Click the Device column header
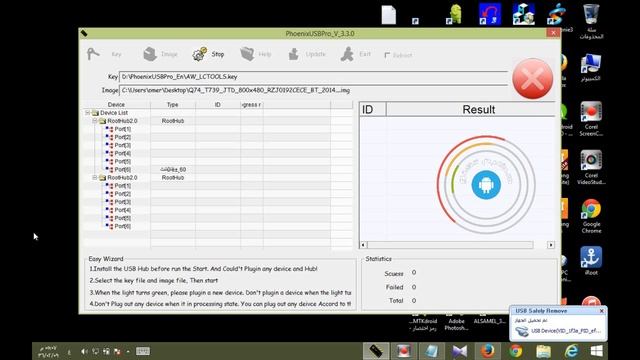The image size is (640, 360). click(116, 105)
